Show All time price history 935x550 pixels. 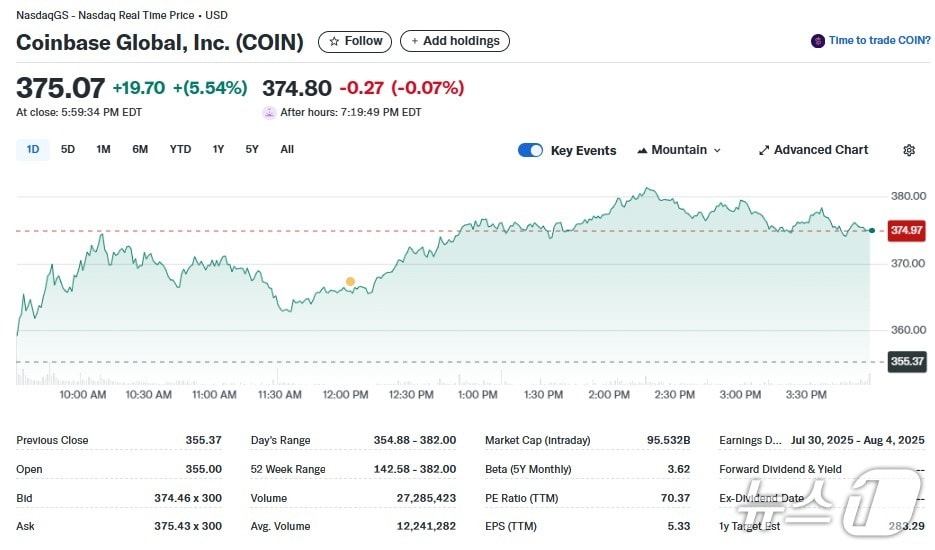tap(287, 150)
